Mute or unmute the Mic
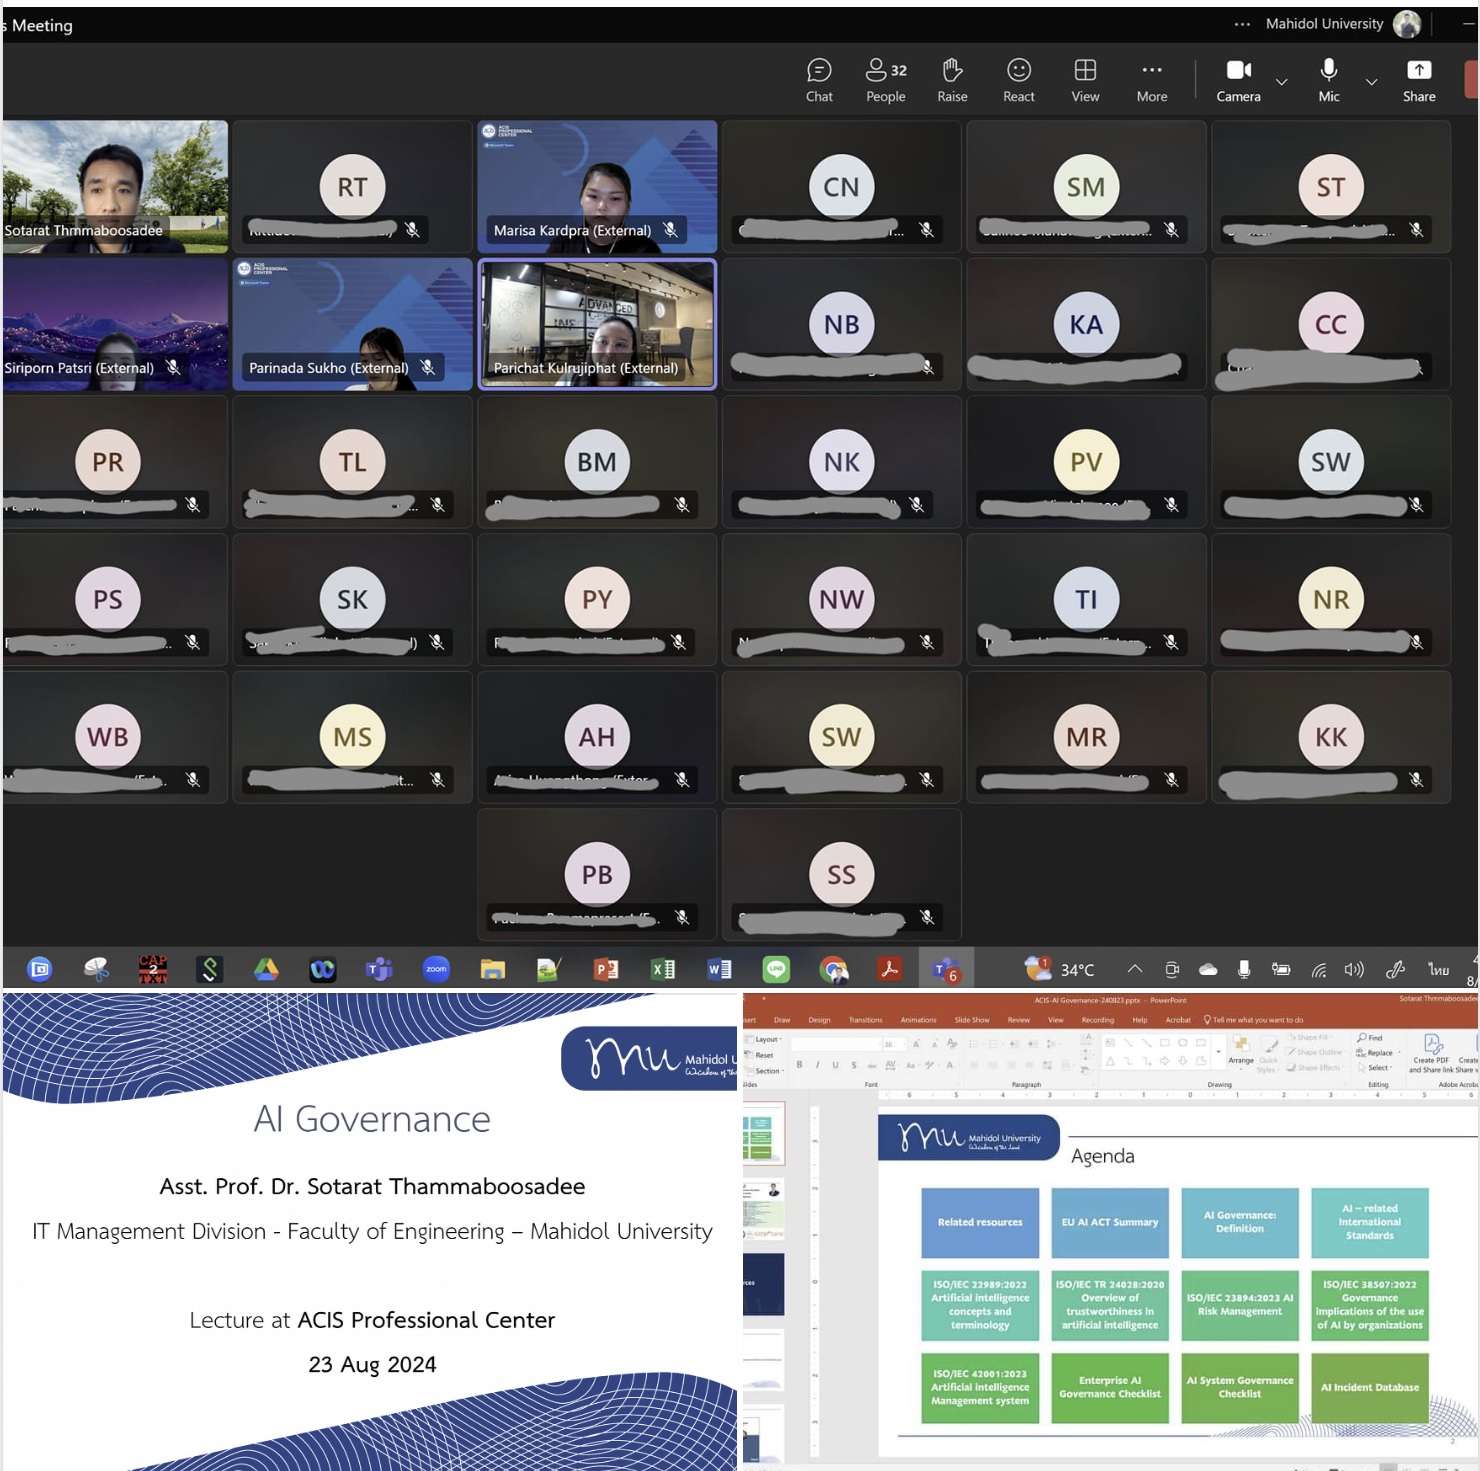The image size is (1480, 1471). (1328, 80)
